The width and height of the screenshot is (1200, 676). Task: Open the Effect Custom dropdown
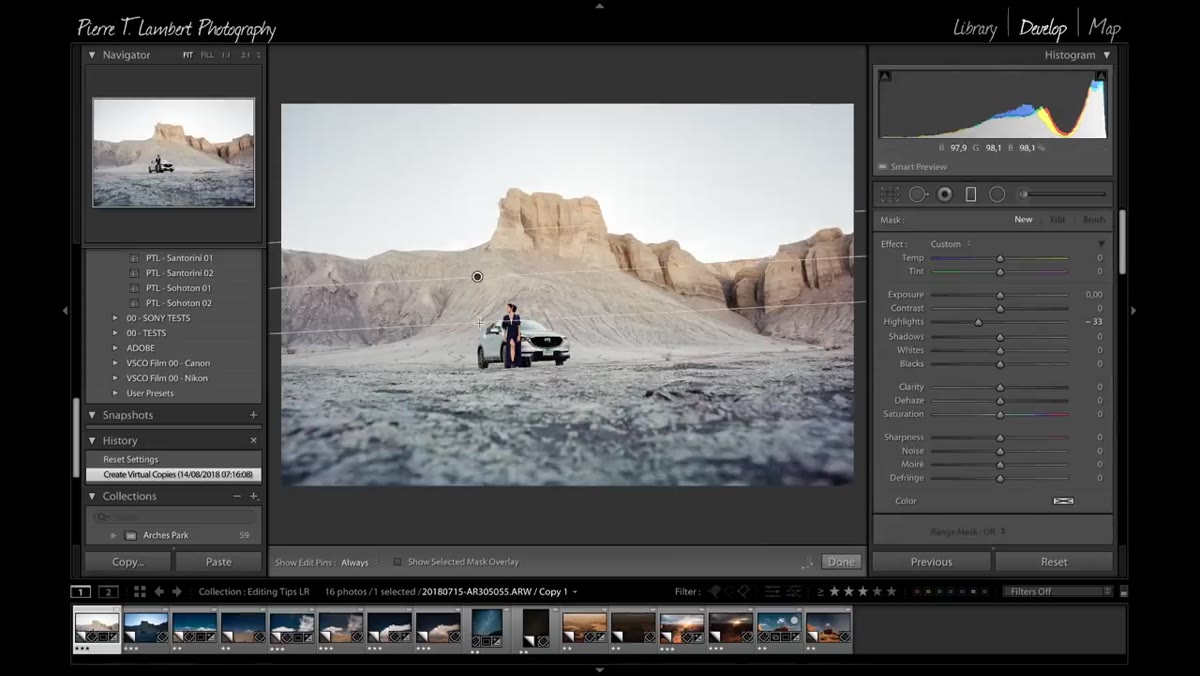click(x=950, y=244)
